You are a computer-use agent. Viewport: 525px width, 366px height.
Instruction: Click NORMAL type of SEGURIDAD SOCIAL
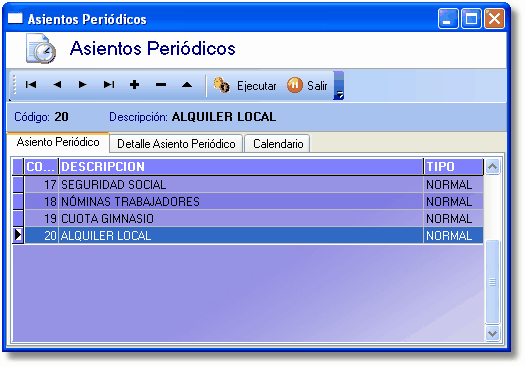[453, 185]
